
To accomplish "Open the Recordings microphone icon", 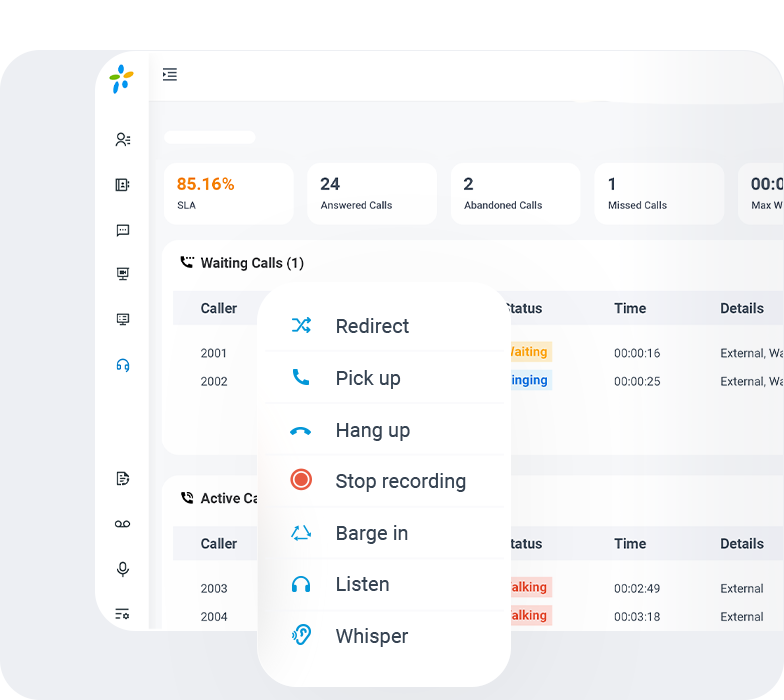I will coord(122,569).
